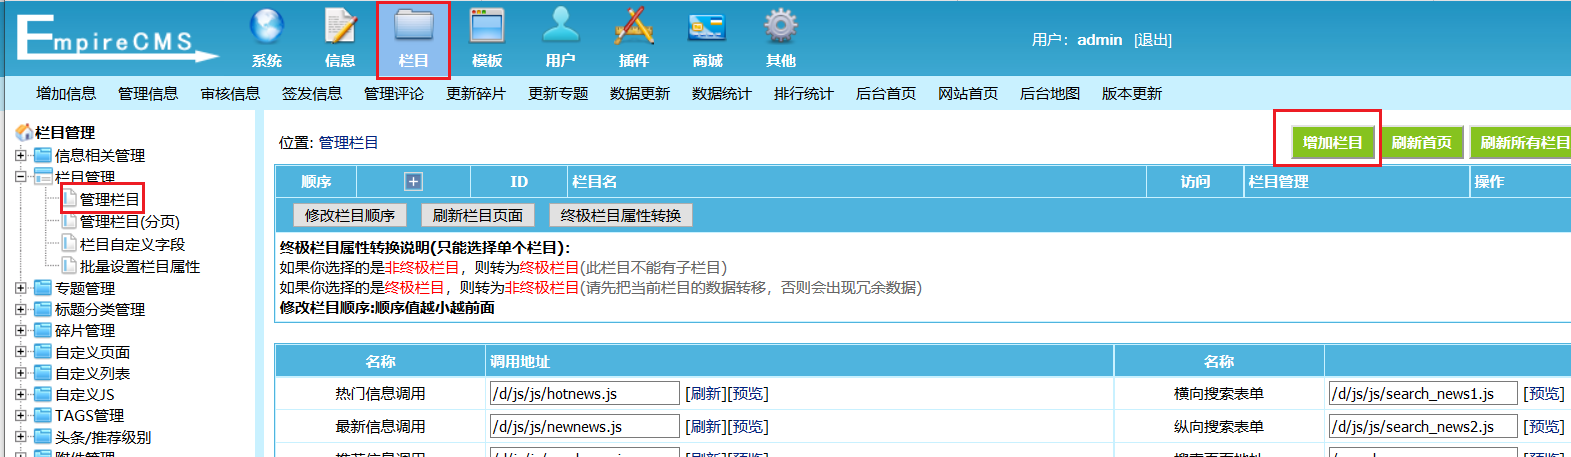This screenshot has height=457, width=1571.
Task: Select 管理栏目(分页) in tree
Action: point(130,221)
